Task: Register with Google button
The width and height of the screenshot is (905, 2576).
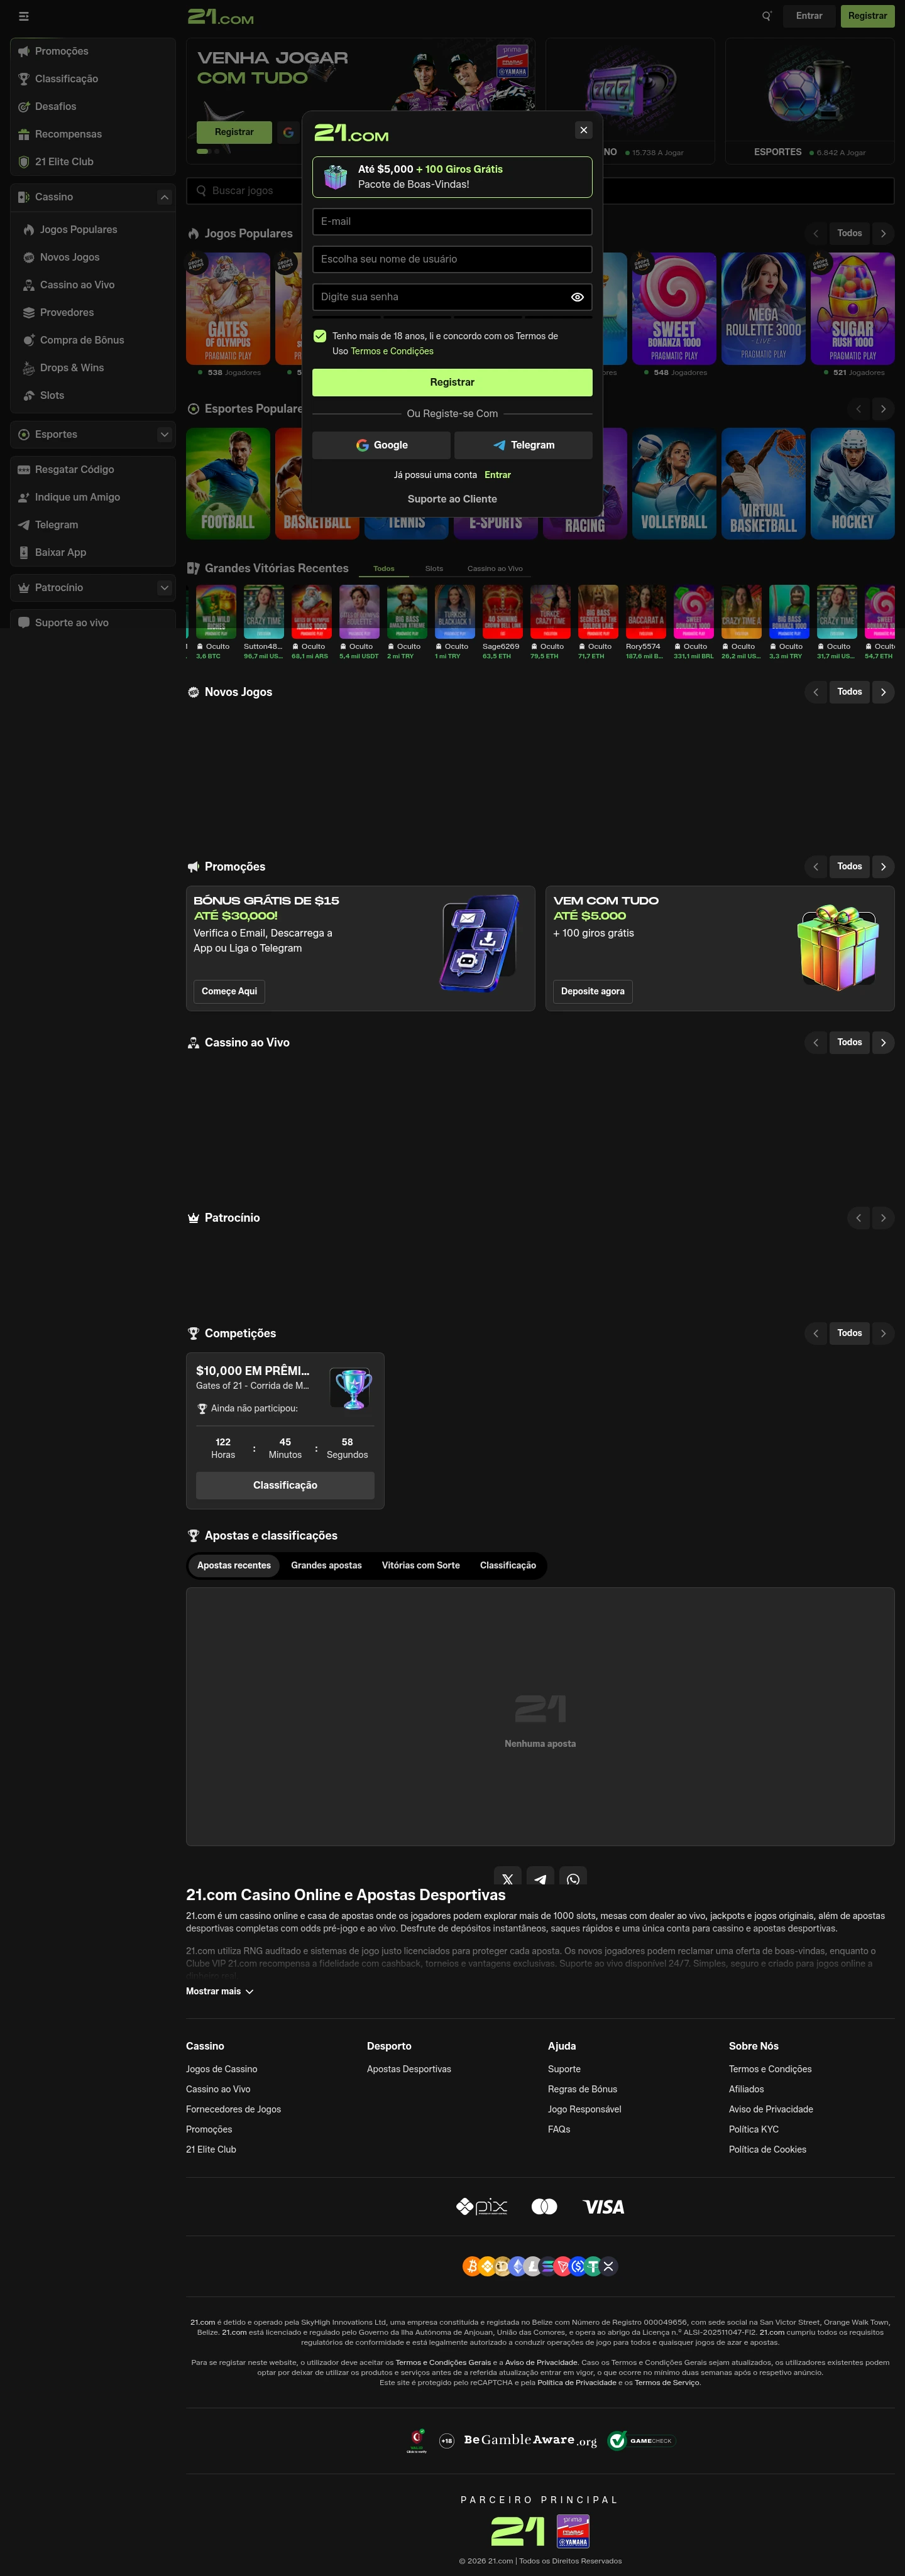Action: (x=381, y=445)
